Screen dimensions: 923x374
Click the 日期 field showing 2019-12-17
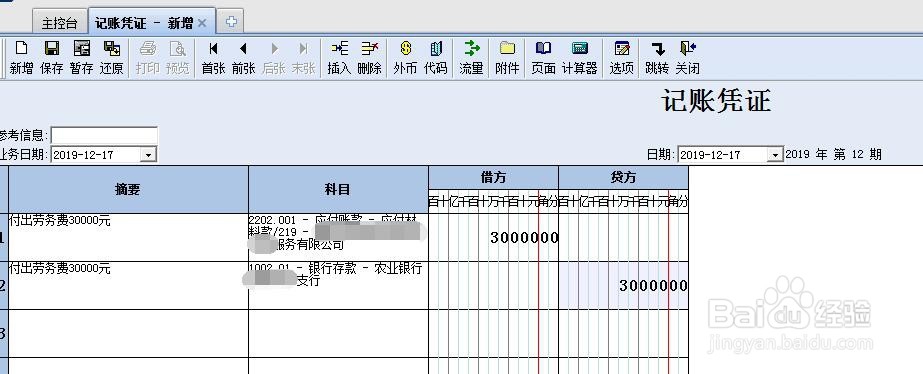[x=724, y=155]
